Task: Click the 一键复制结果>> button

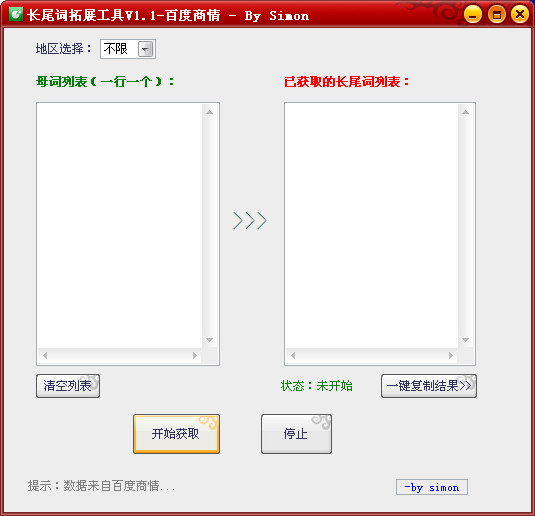Action: (429, 386)
